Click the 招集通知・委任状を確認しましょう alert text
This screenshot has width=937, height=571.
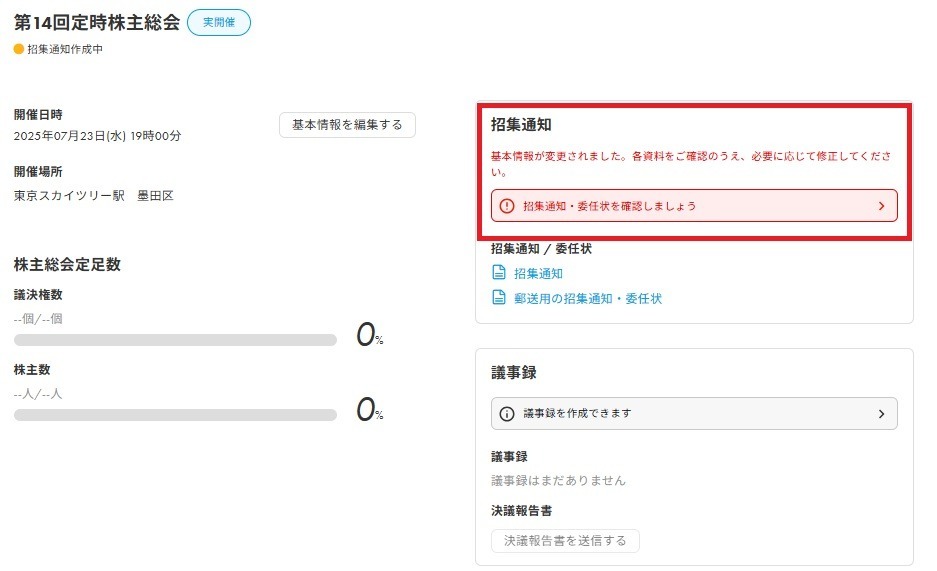tap(609, 206)
